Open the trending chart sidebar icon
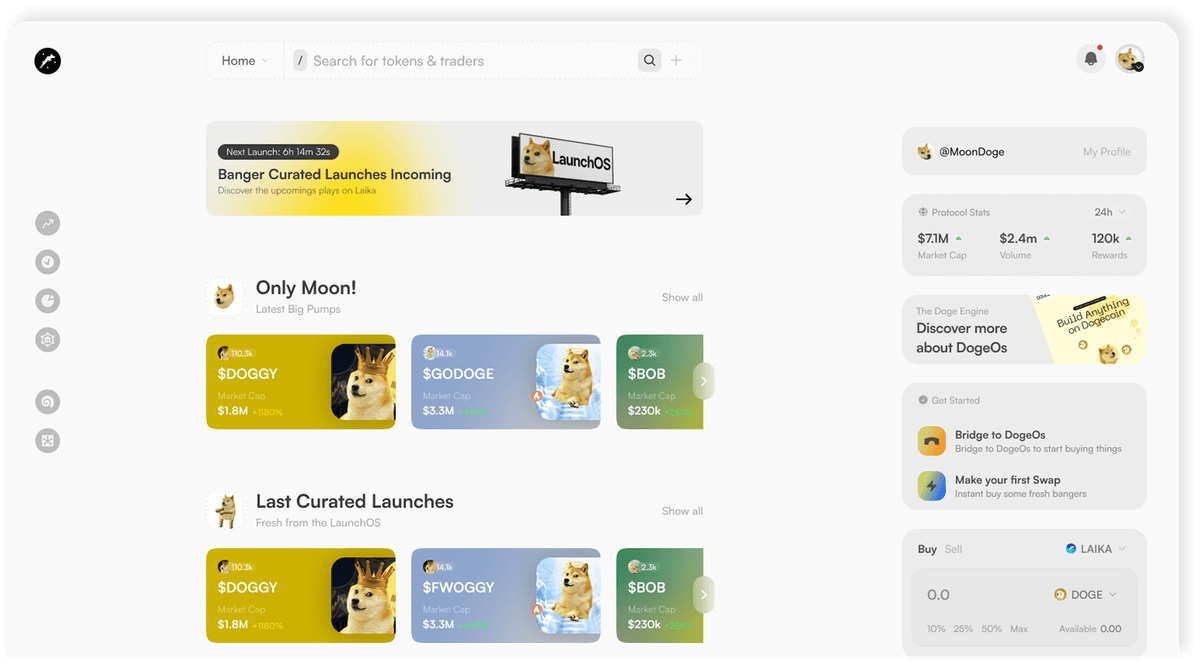 pyautogui.click(x=47, y=223)
